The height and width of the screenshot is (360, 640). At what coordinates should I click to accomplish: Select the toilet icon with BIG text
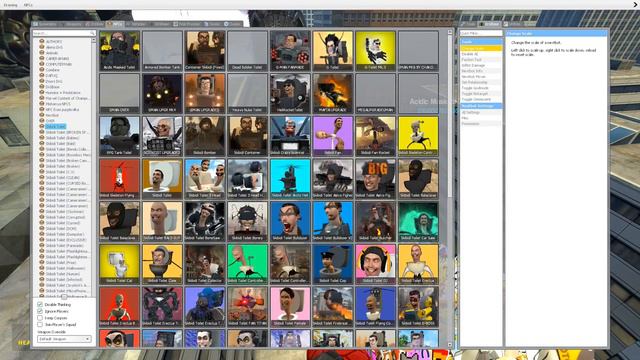coord(375,179)
